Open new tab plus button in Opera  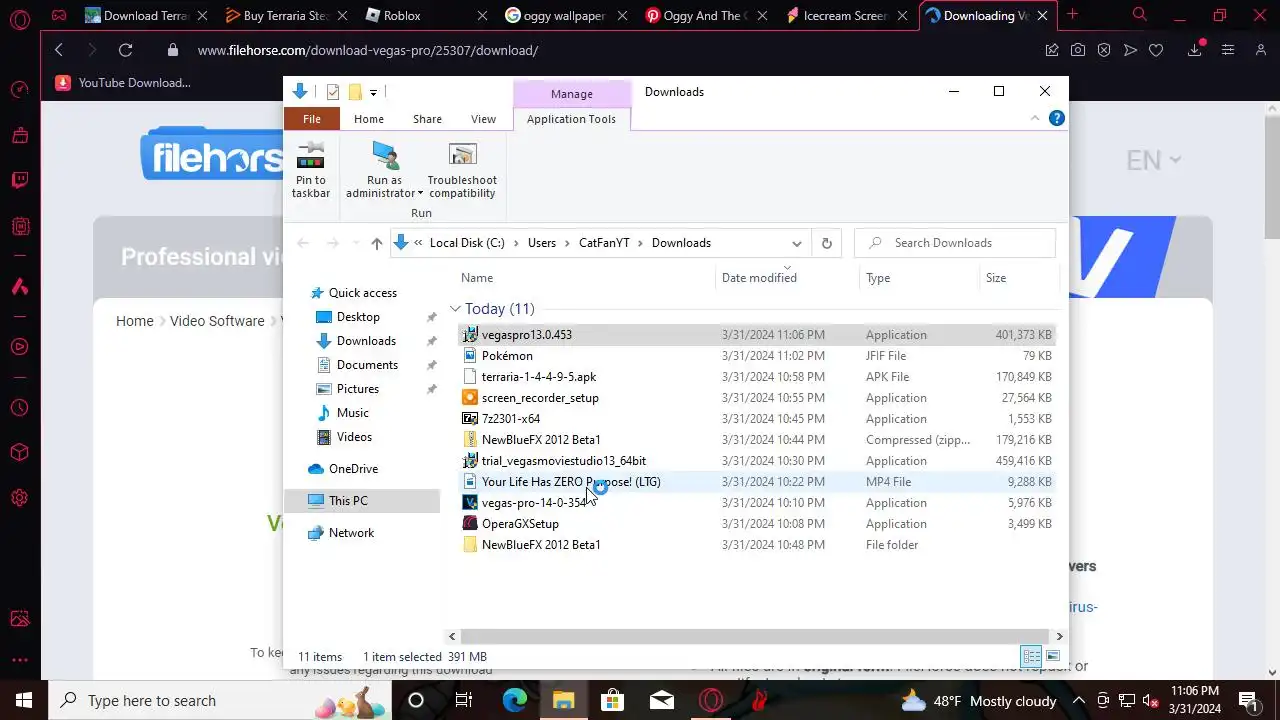[x=1072, y=14]
